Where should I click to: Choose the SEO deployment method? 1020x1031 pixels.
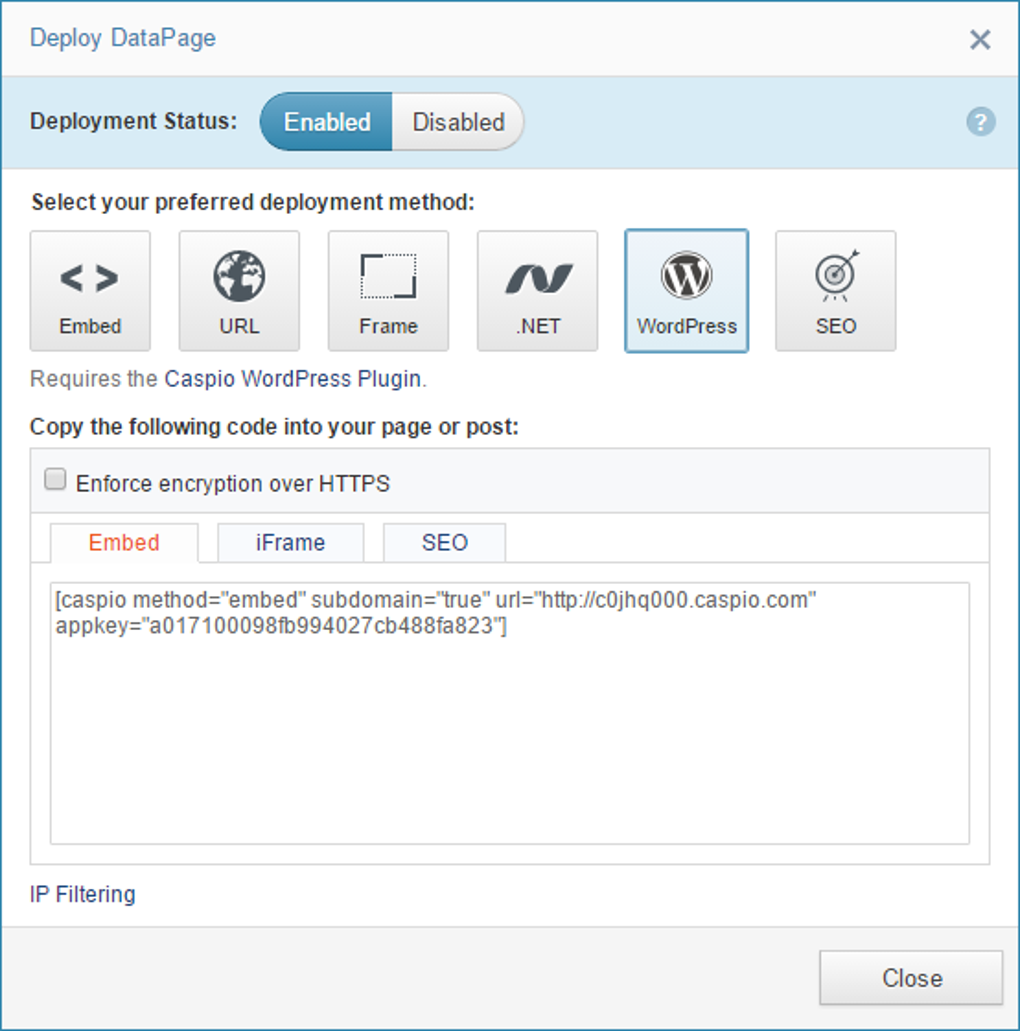835,290
